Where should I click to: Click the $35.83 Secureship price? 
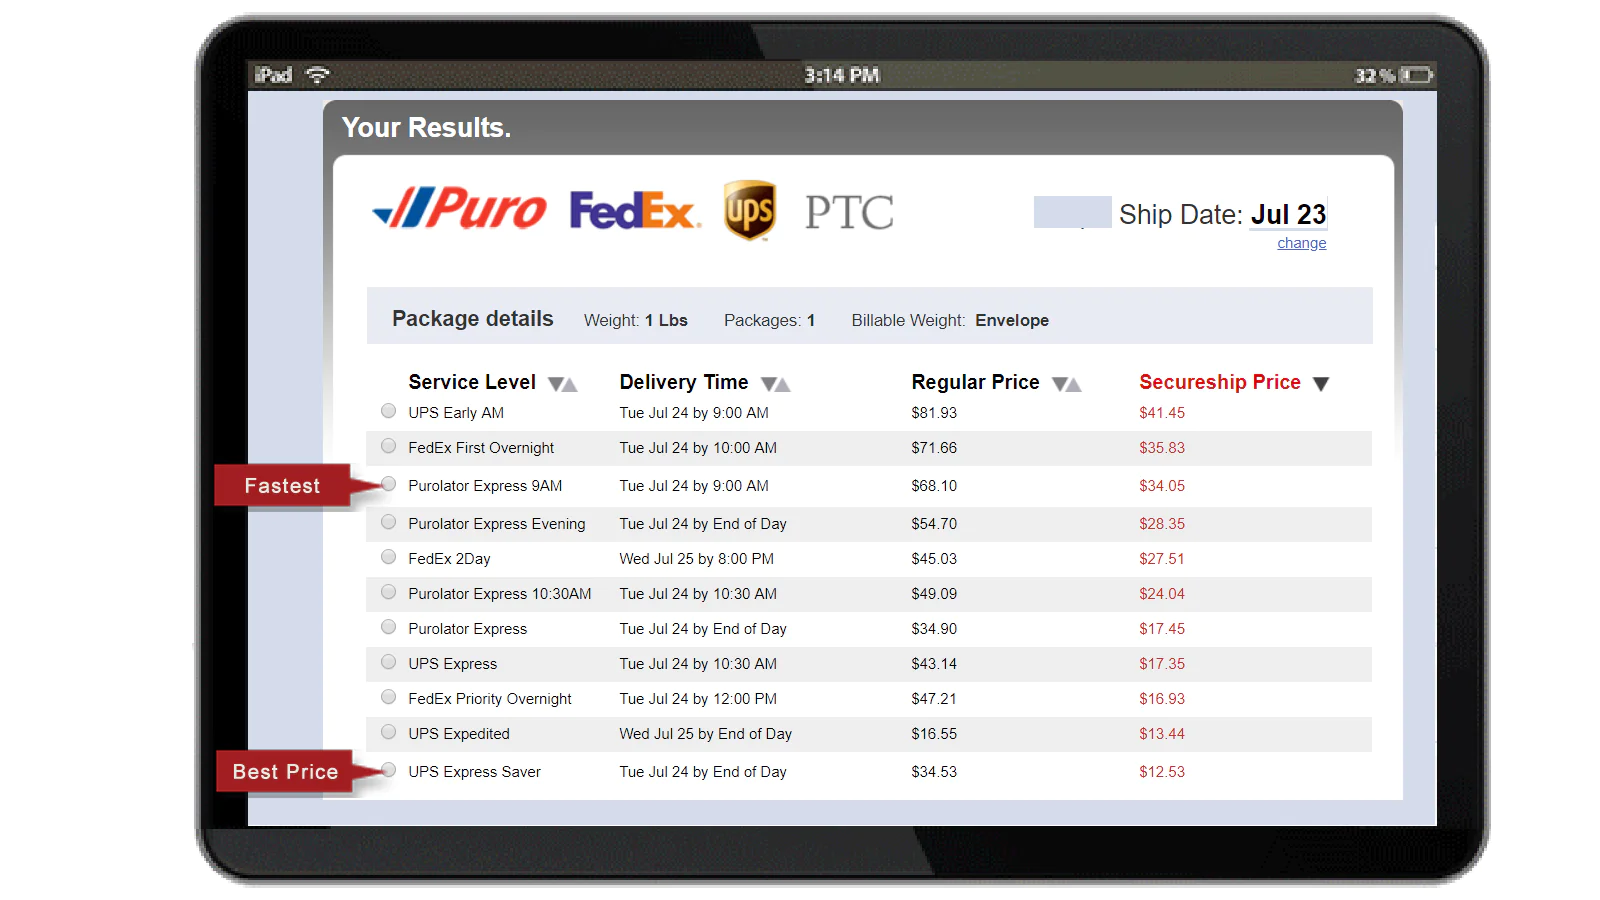(x=1162, y=448)
